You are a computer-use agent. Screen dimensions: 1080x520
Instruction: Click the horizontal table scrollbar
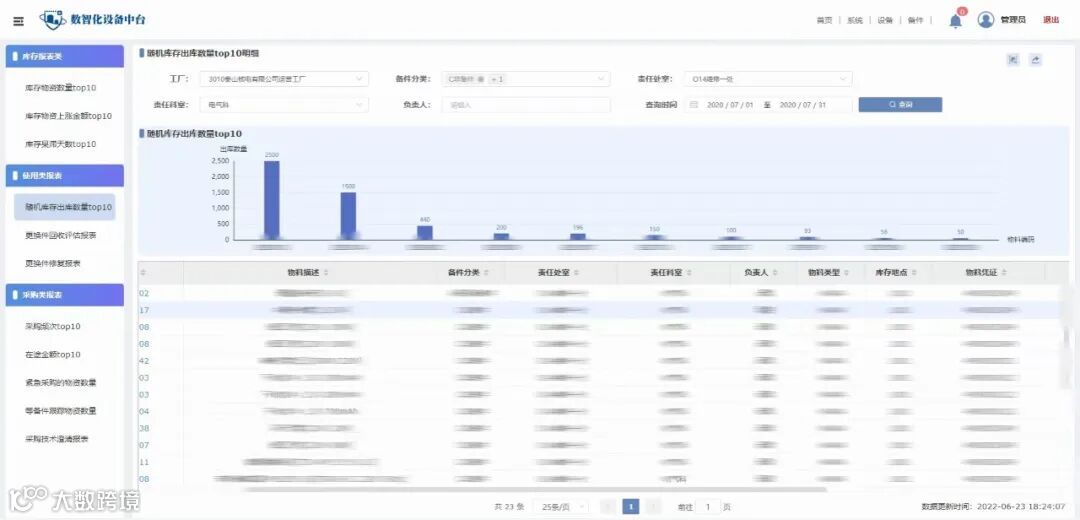534,490
